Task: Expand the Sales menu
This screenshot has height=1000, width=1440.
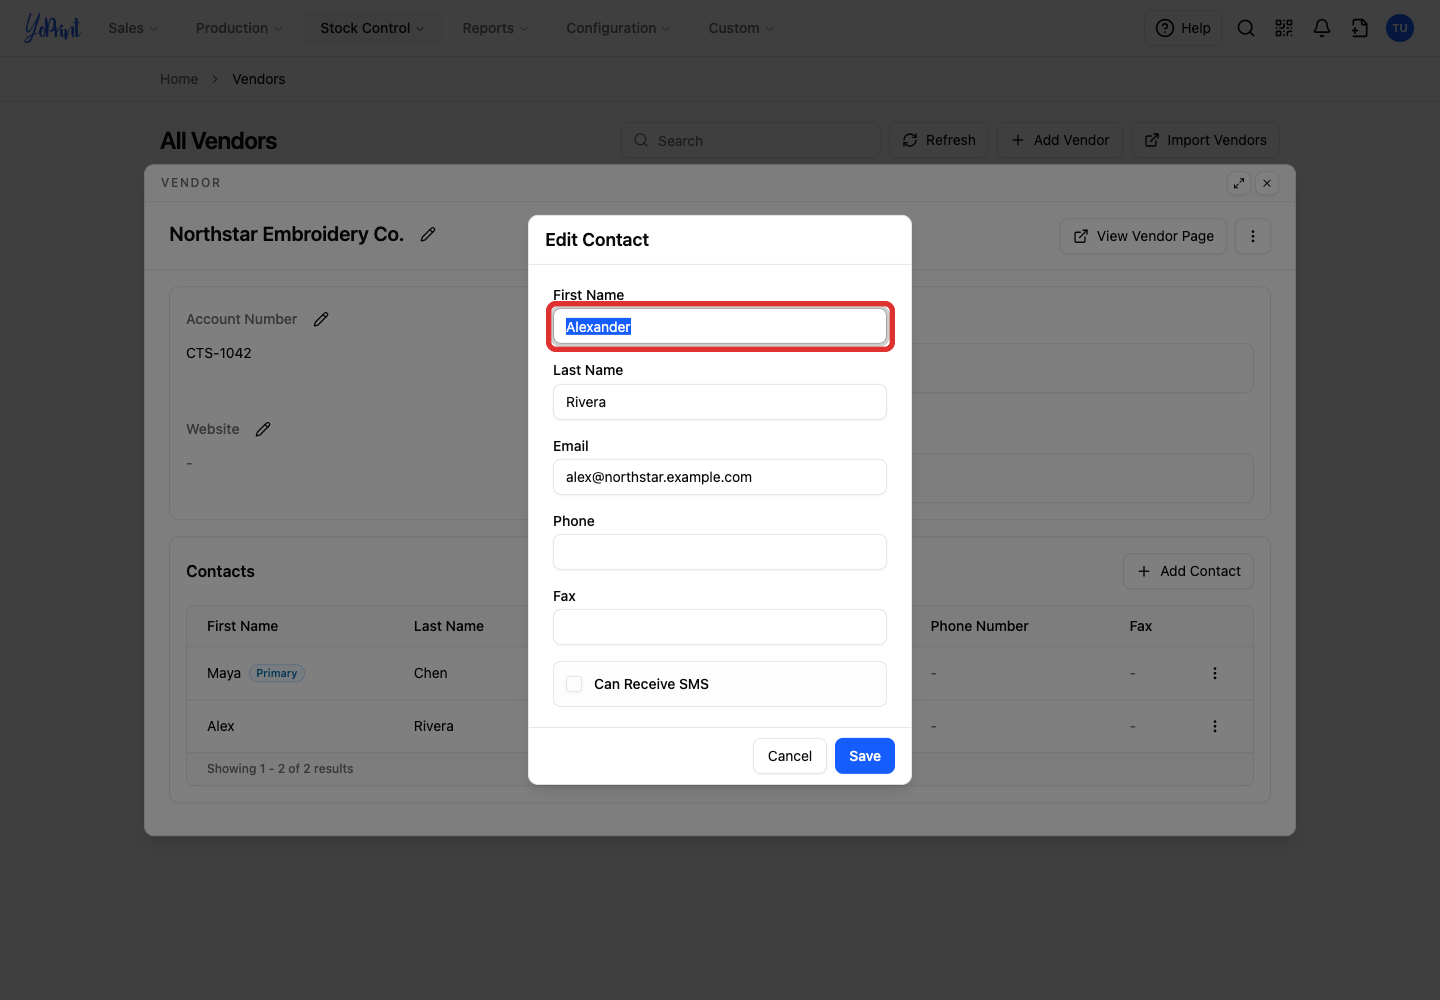Action: click(x=133, y=28)
